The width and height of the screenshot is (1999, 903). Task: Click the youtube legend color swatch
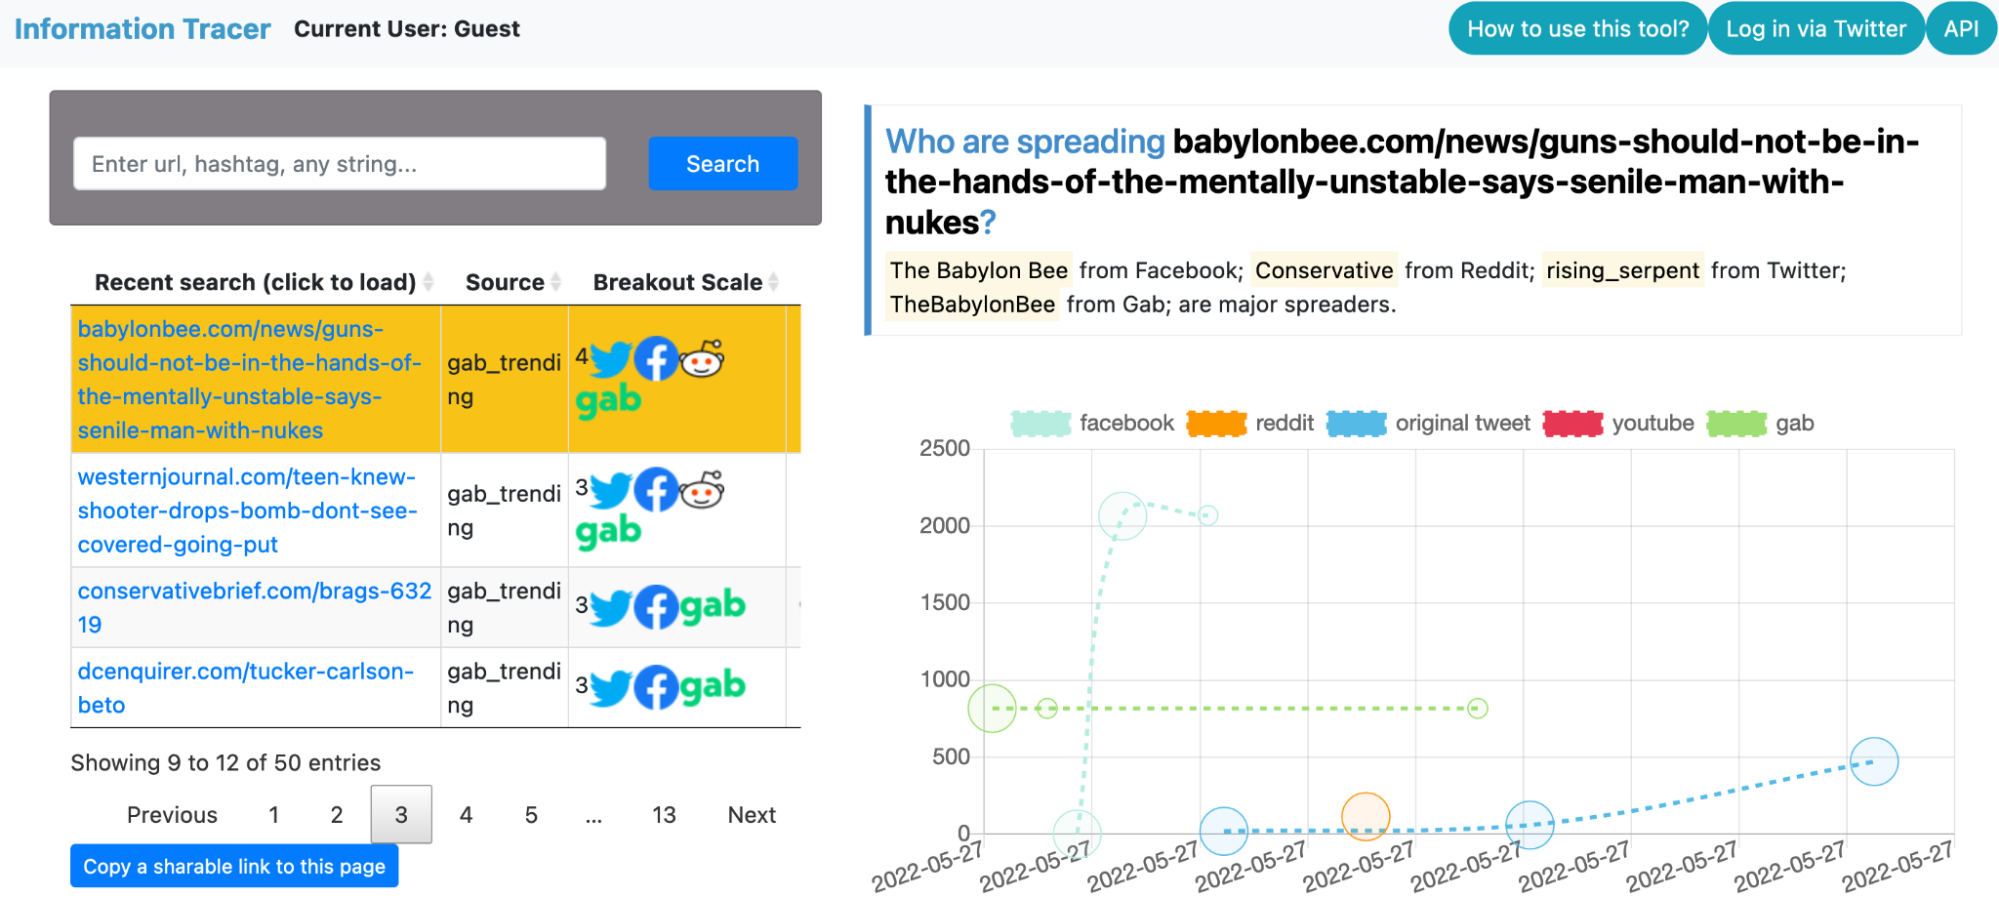tap(1572, 423)
